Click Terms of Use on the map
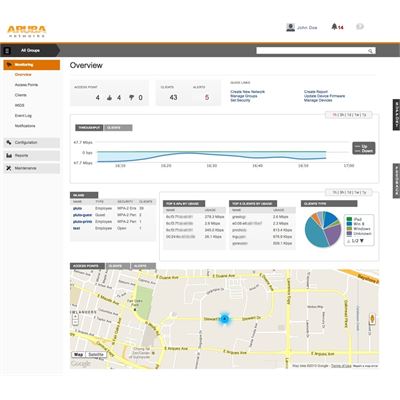 click(x=341, y=366)
